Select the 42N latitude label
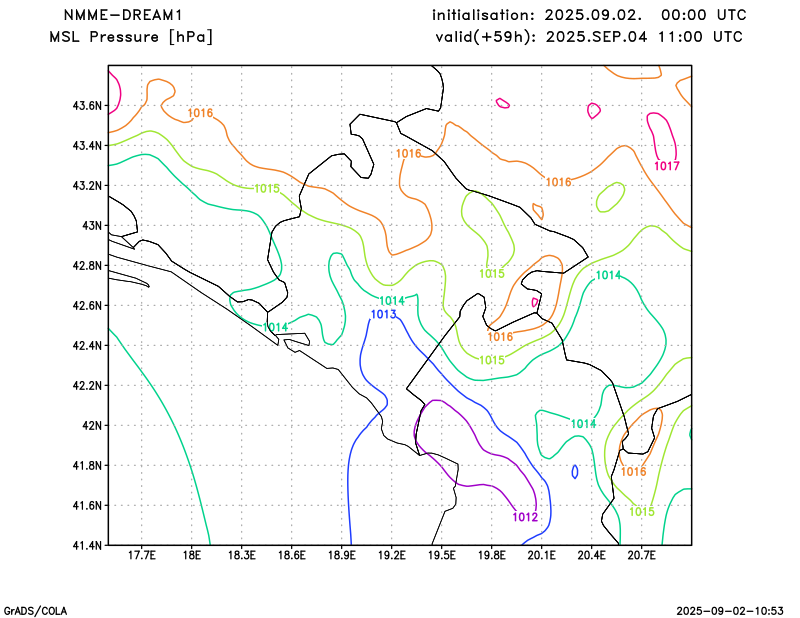 [92, 426]
